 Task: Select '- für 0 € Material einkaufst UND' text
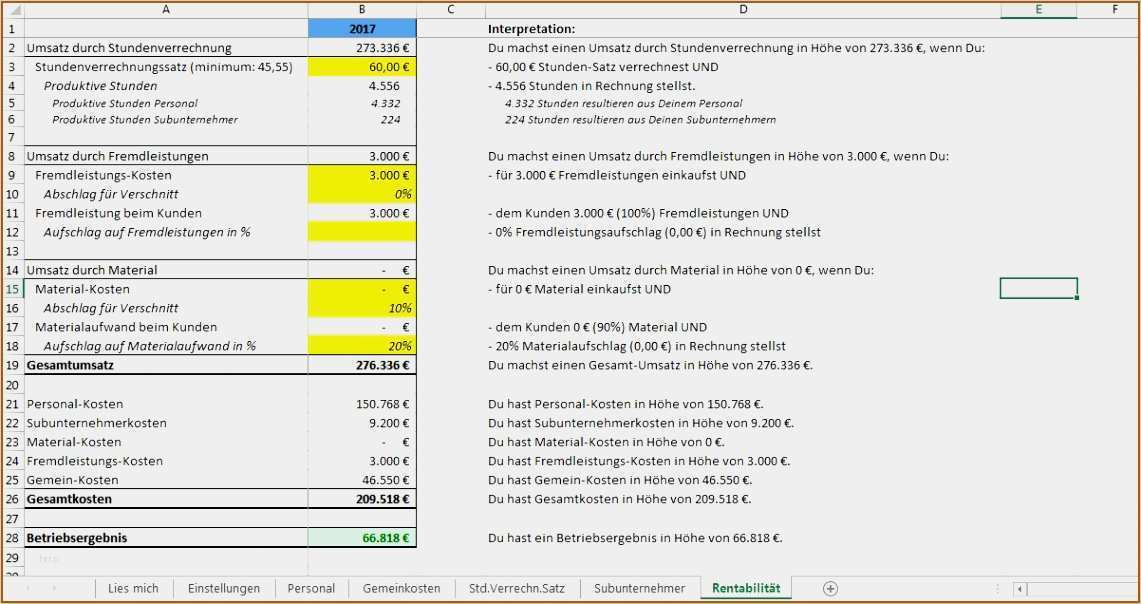(x=579, y=289)
